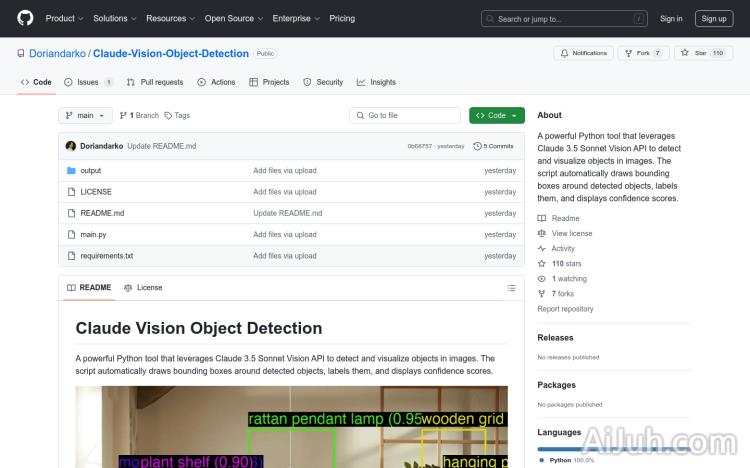The image size is (750, 468).
Task: Open the Claude-Vision-Object-Detection repository link
Action: pyautogui.click(x=171, y=53)
